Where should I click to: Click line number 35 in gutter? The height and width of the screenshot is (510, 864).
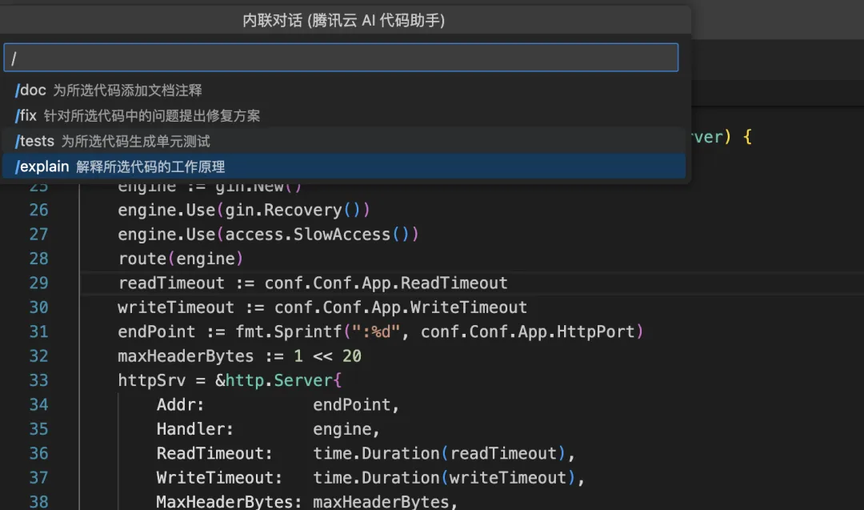(39, 428)
